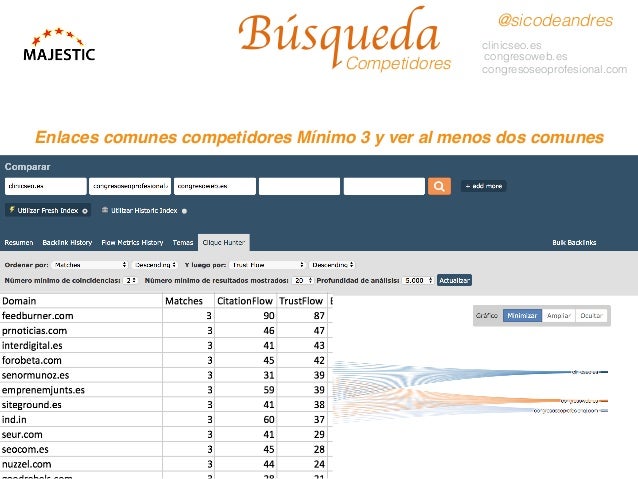Viewport: 638px width, 479px height.
Task: Click the first compare field with clinicseo.es
Action: click(46, 186)
